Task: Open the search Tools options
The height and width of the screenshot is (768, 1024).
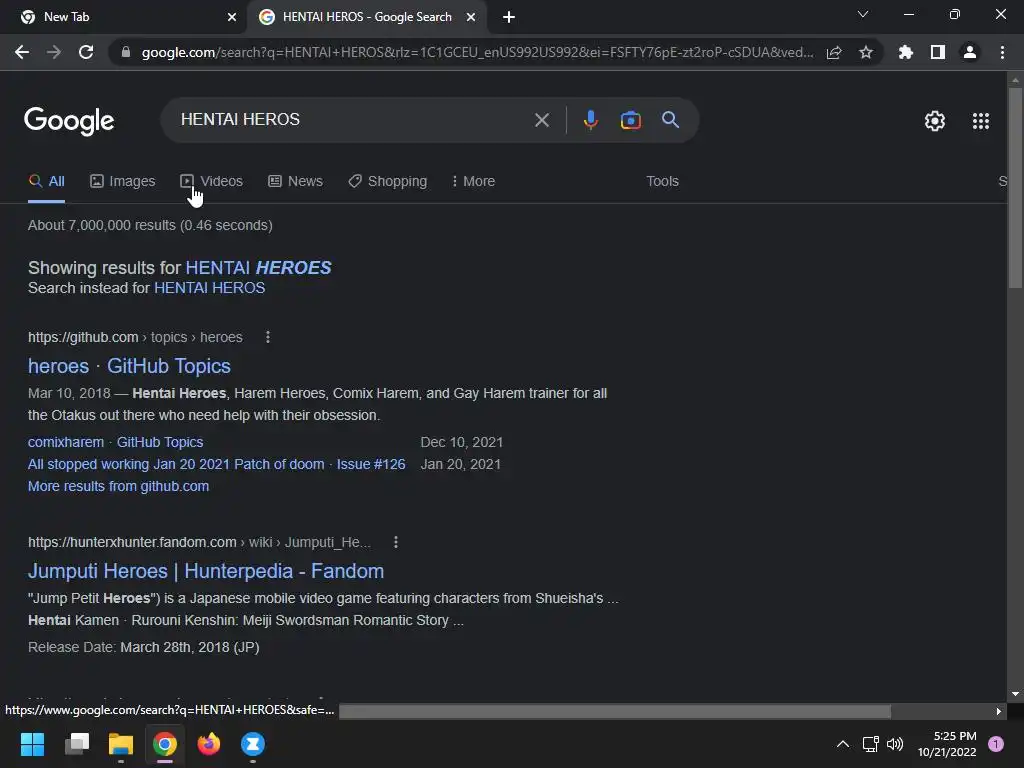Action: point(662,181)
